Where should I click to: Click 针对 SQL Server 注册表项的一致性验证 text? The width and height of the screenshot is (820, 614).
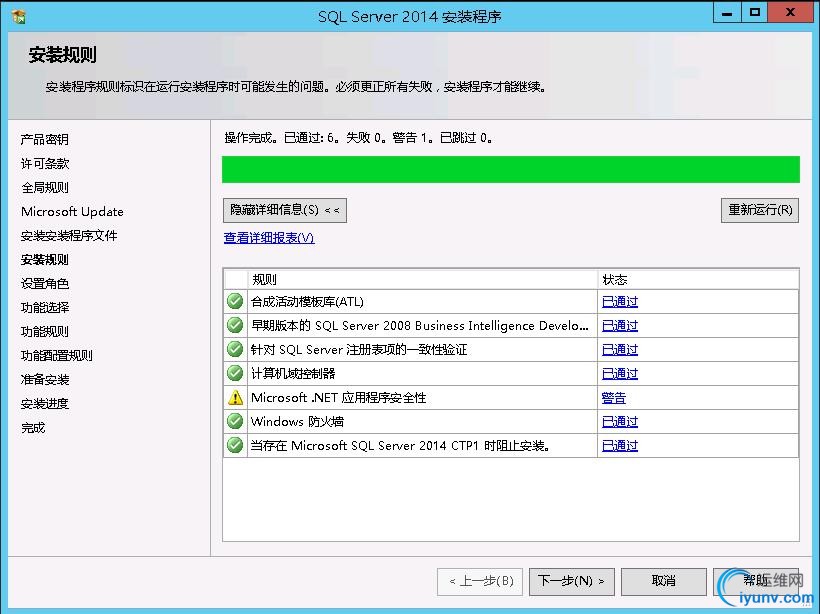pos(359,350)
